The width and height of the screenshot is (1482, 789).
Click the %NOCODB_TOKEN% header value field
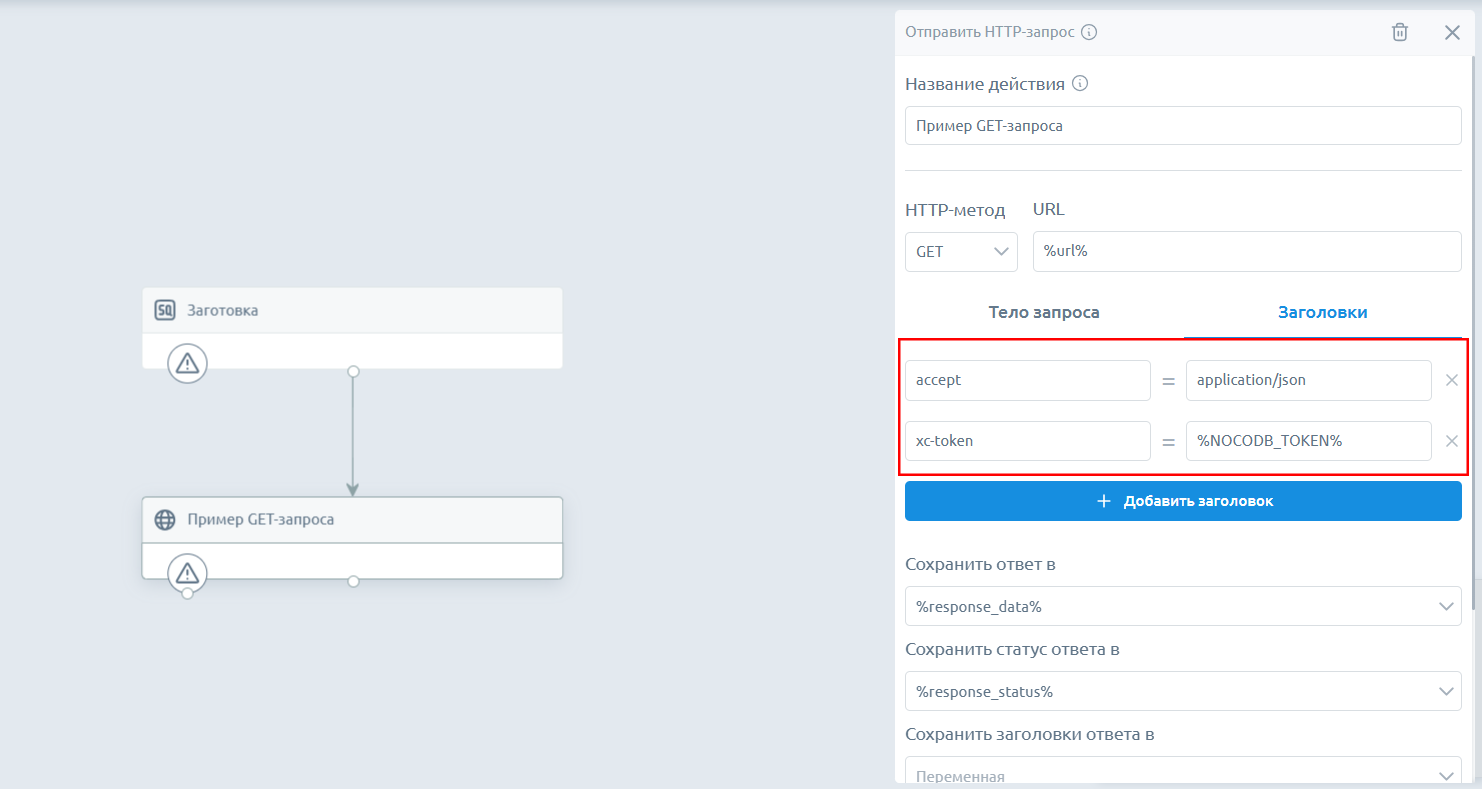[x=1308, y=441]
